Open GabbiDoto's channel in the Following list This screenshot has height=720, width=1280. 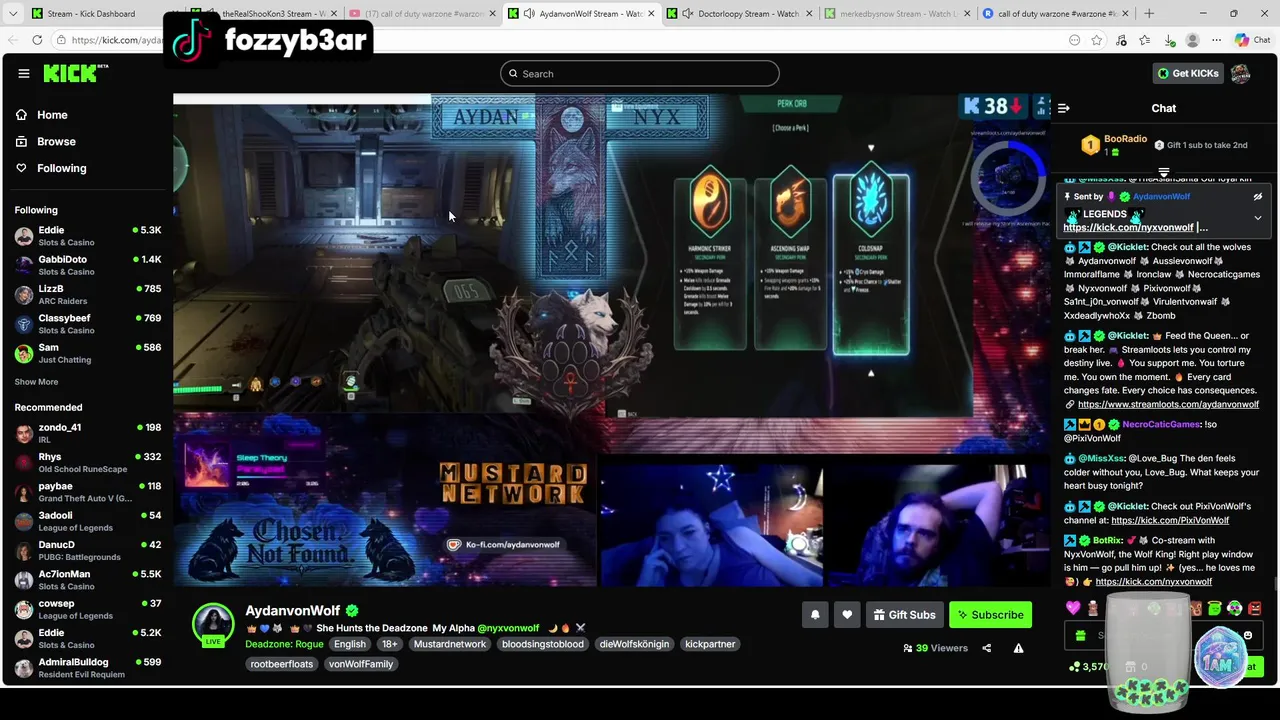87,265
